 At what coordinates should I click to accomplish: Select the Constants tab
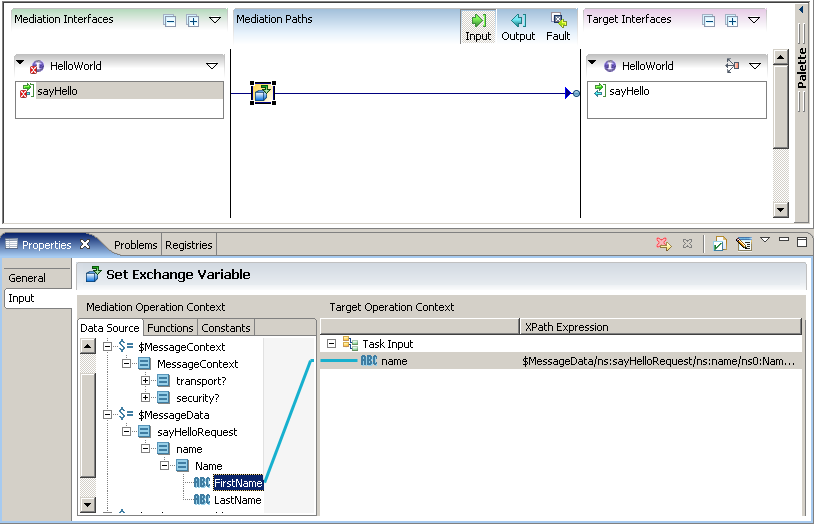coord(225,328)
